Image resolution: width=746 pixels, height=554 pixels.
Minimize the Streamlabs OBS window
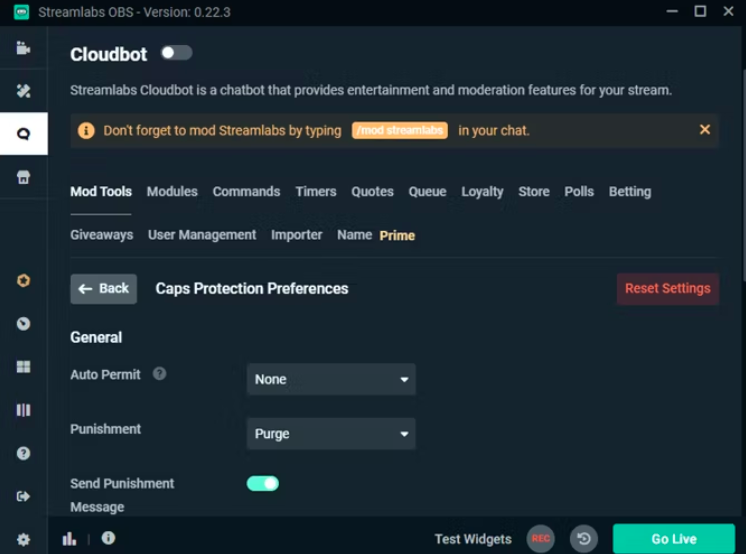(672, 11)
